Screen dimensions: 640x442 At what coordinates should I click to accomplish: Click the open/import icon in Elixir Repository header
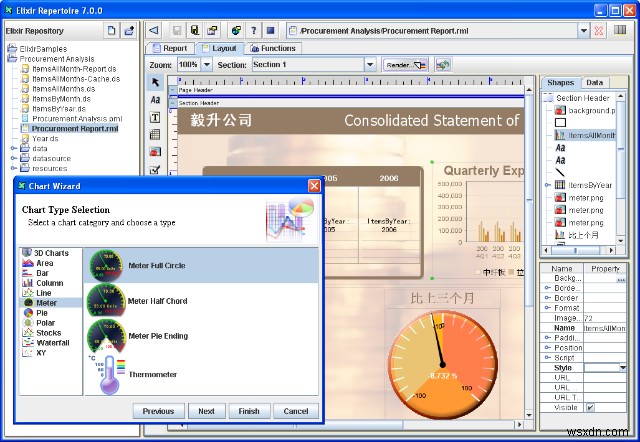[129, 31]
